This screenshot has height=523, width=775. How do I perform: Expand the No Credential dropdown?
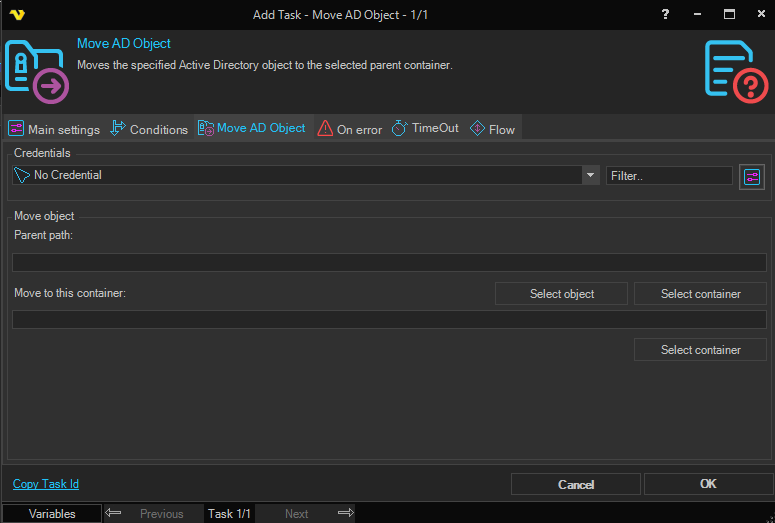click(x=590, y=175)
